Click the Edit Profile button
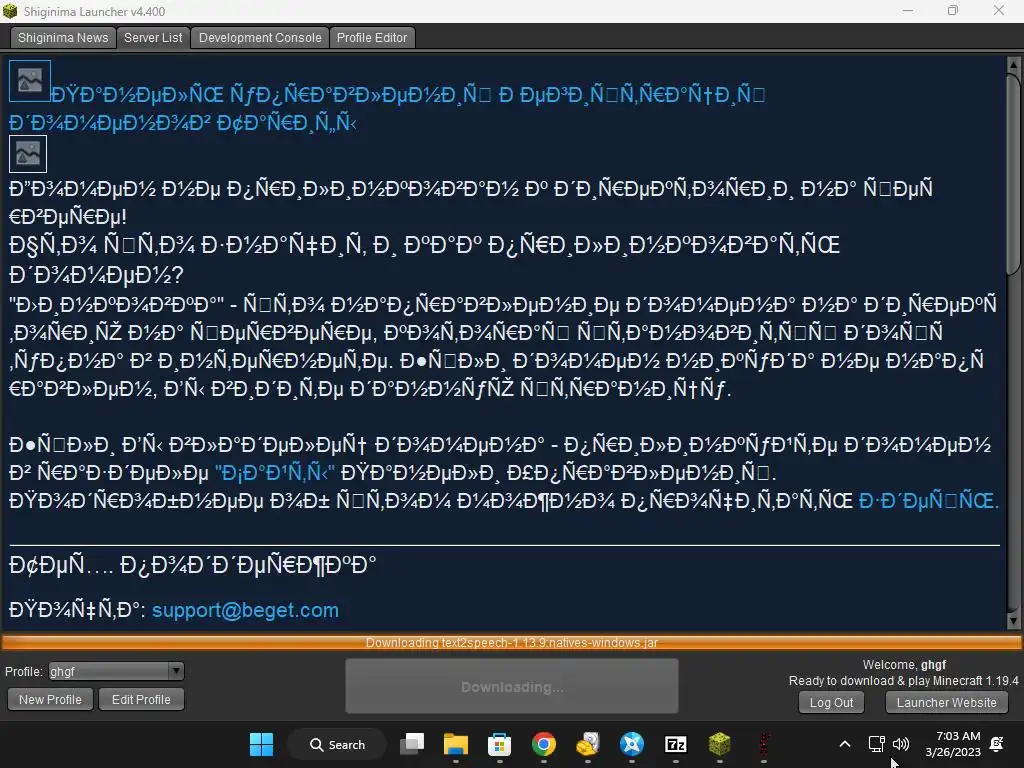This screenshot has height=768, width=1024. 141,699
